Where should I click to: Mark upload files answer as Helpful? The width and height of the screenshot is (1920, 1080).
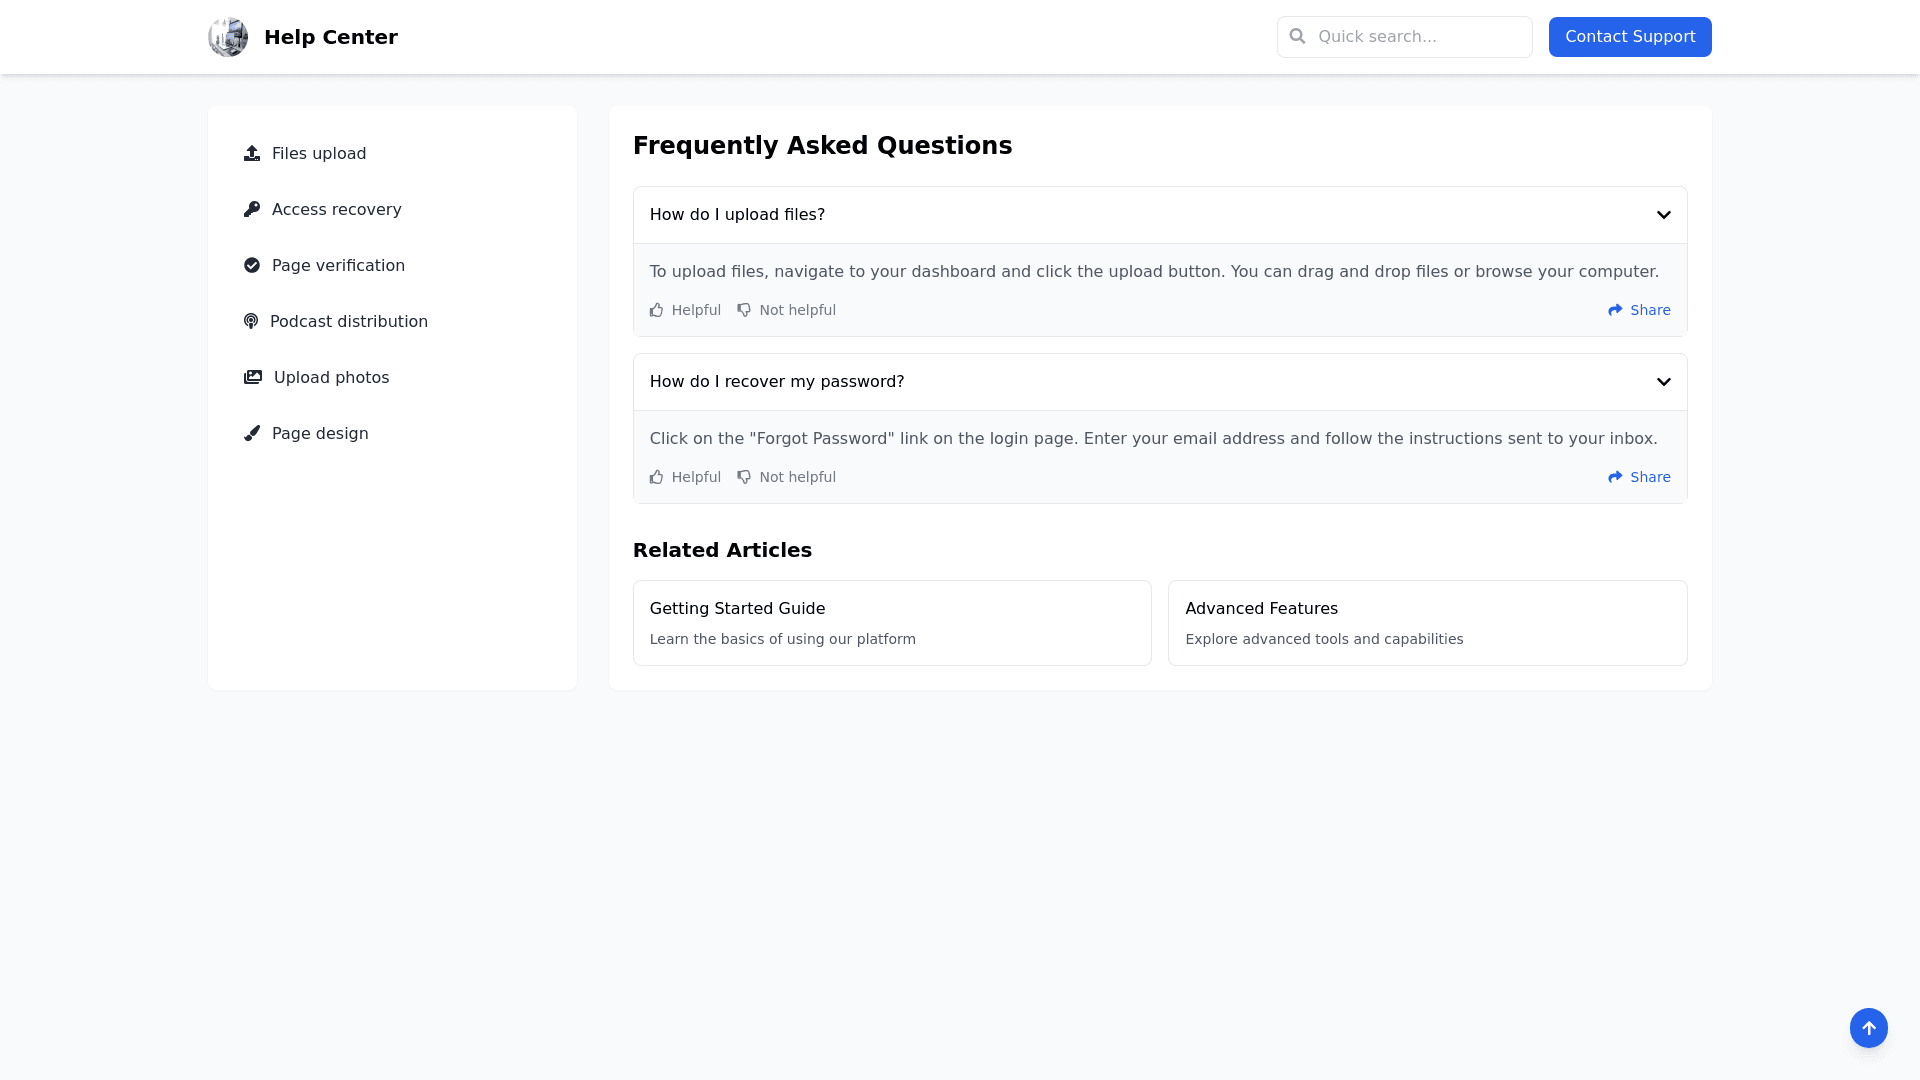coord(685,310)
